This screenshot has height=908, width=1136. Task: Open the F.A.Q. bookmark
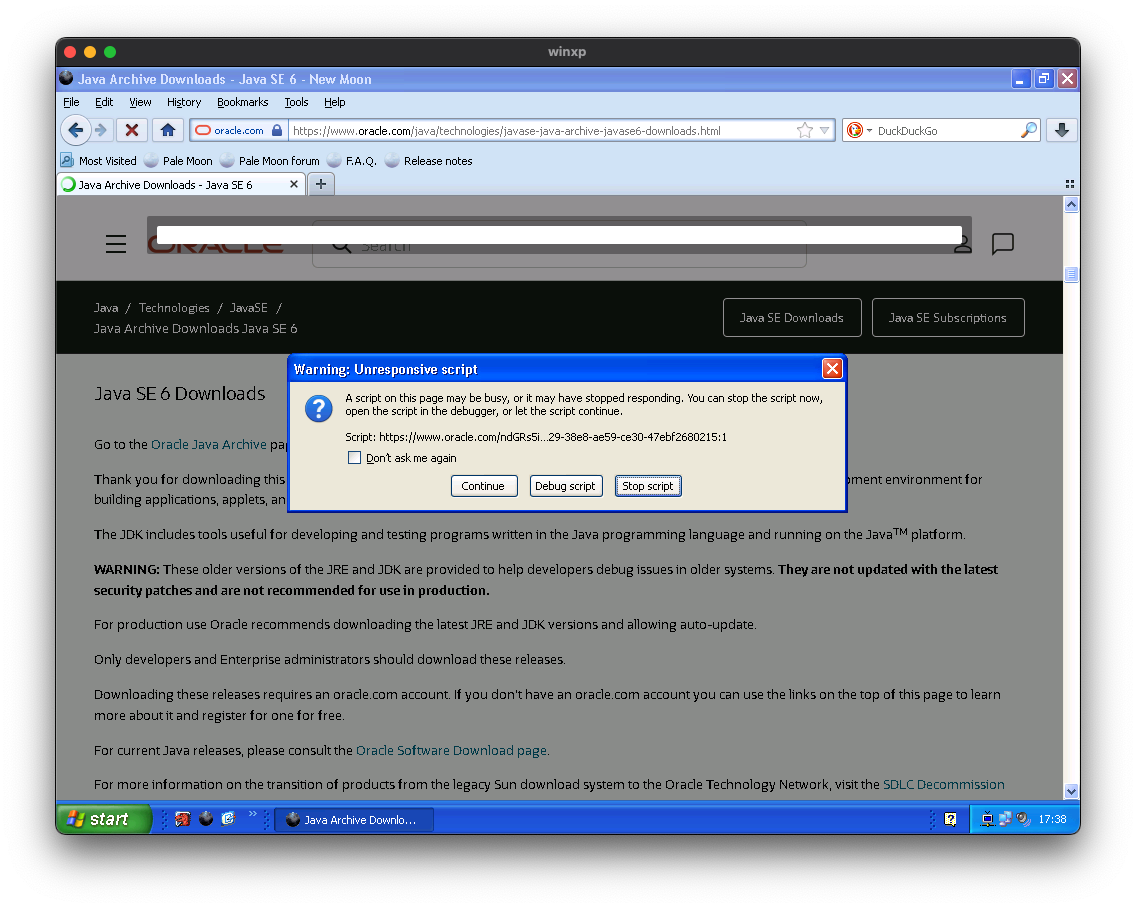352,161
